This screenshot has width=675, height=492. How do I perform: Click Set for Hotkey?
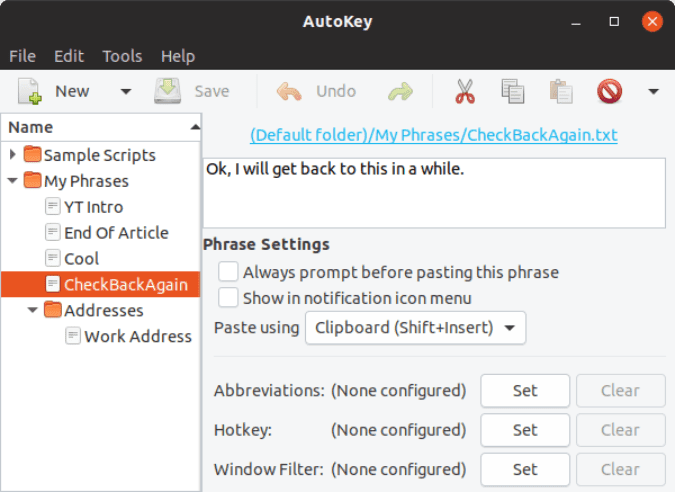point(525,430)
